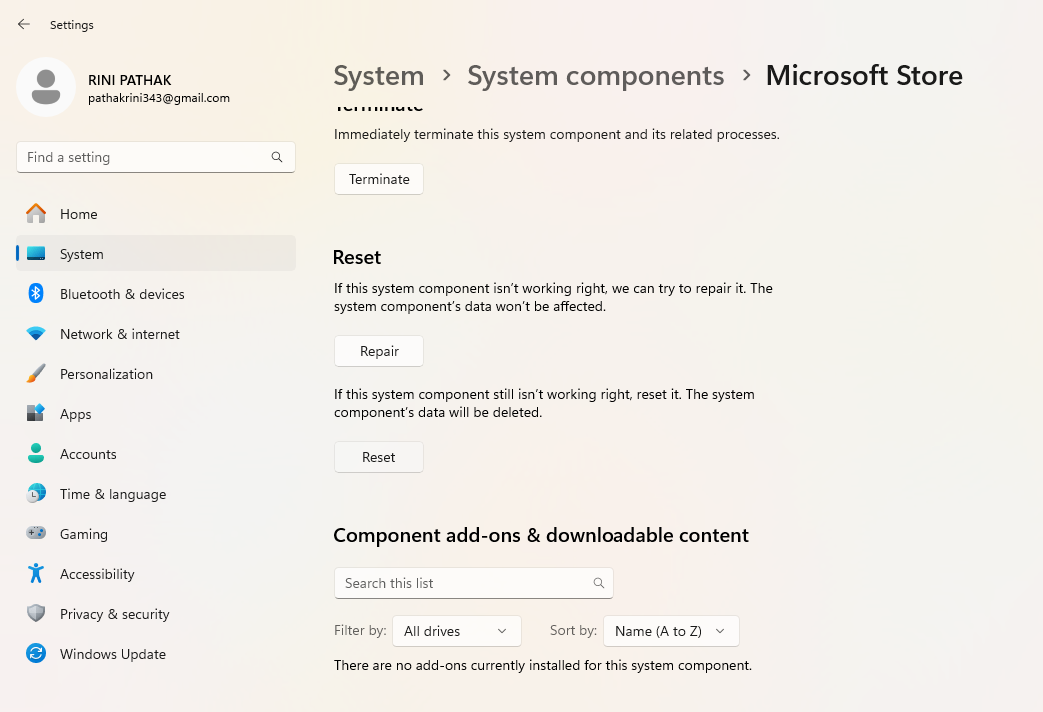Expand the Filter by All drives dropdown
This screenshot has height=712, width=1043.
[457, 631]
